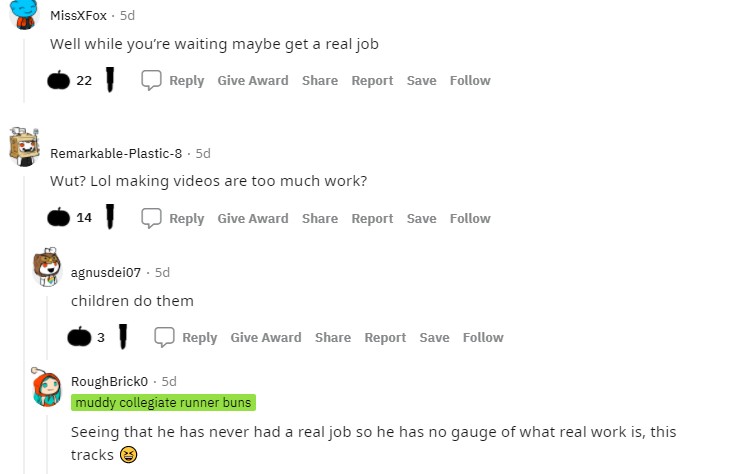Report agnusdei07's comment
This screenshot has width=735, height=474.
tap(385, 337)
